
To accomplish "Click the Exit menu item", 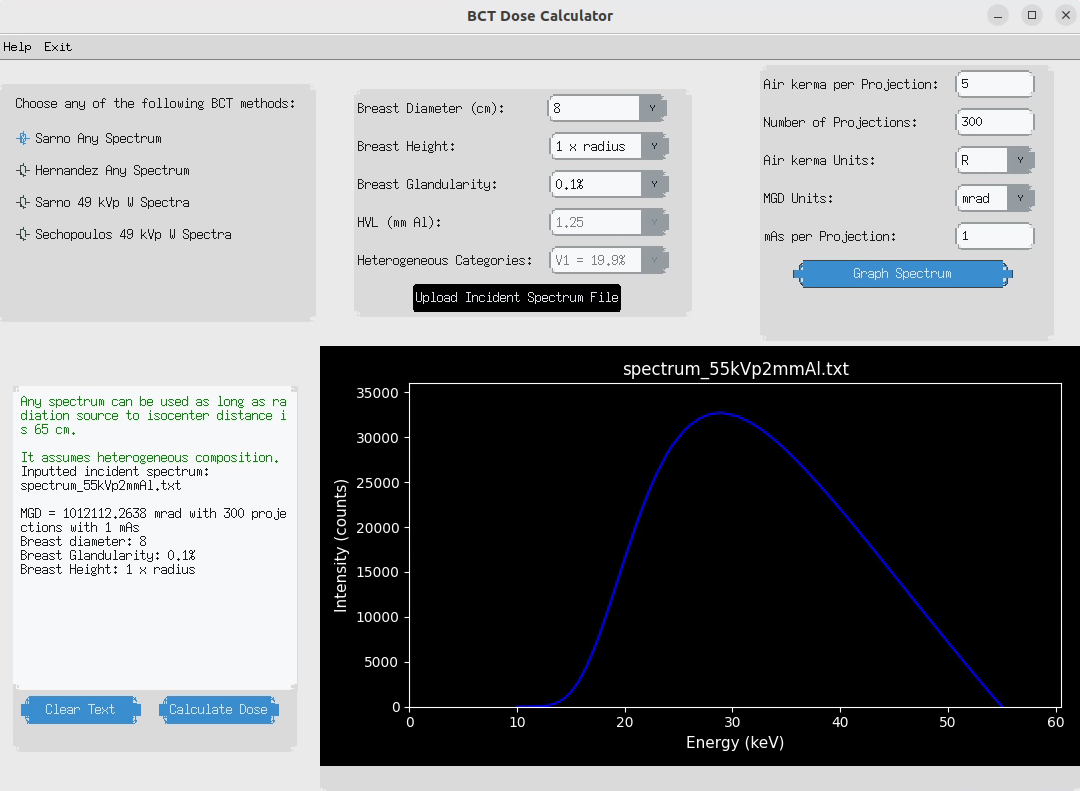I will point(58,47).
